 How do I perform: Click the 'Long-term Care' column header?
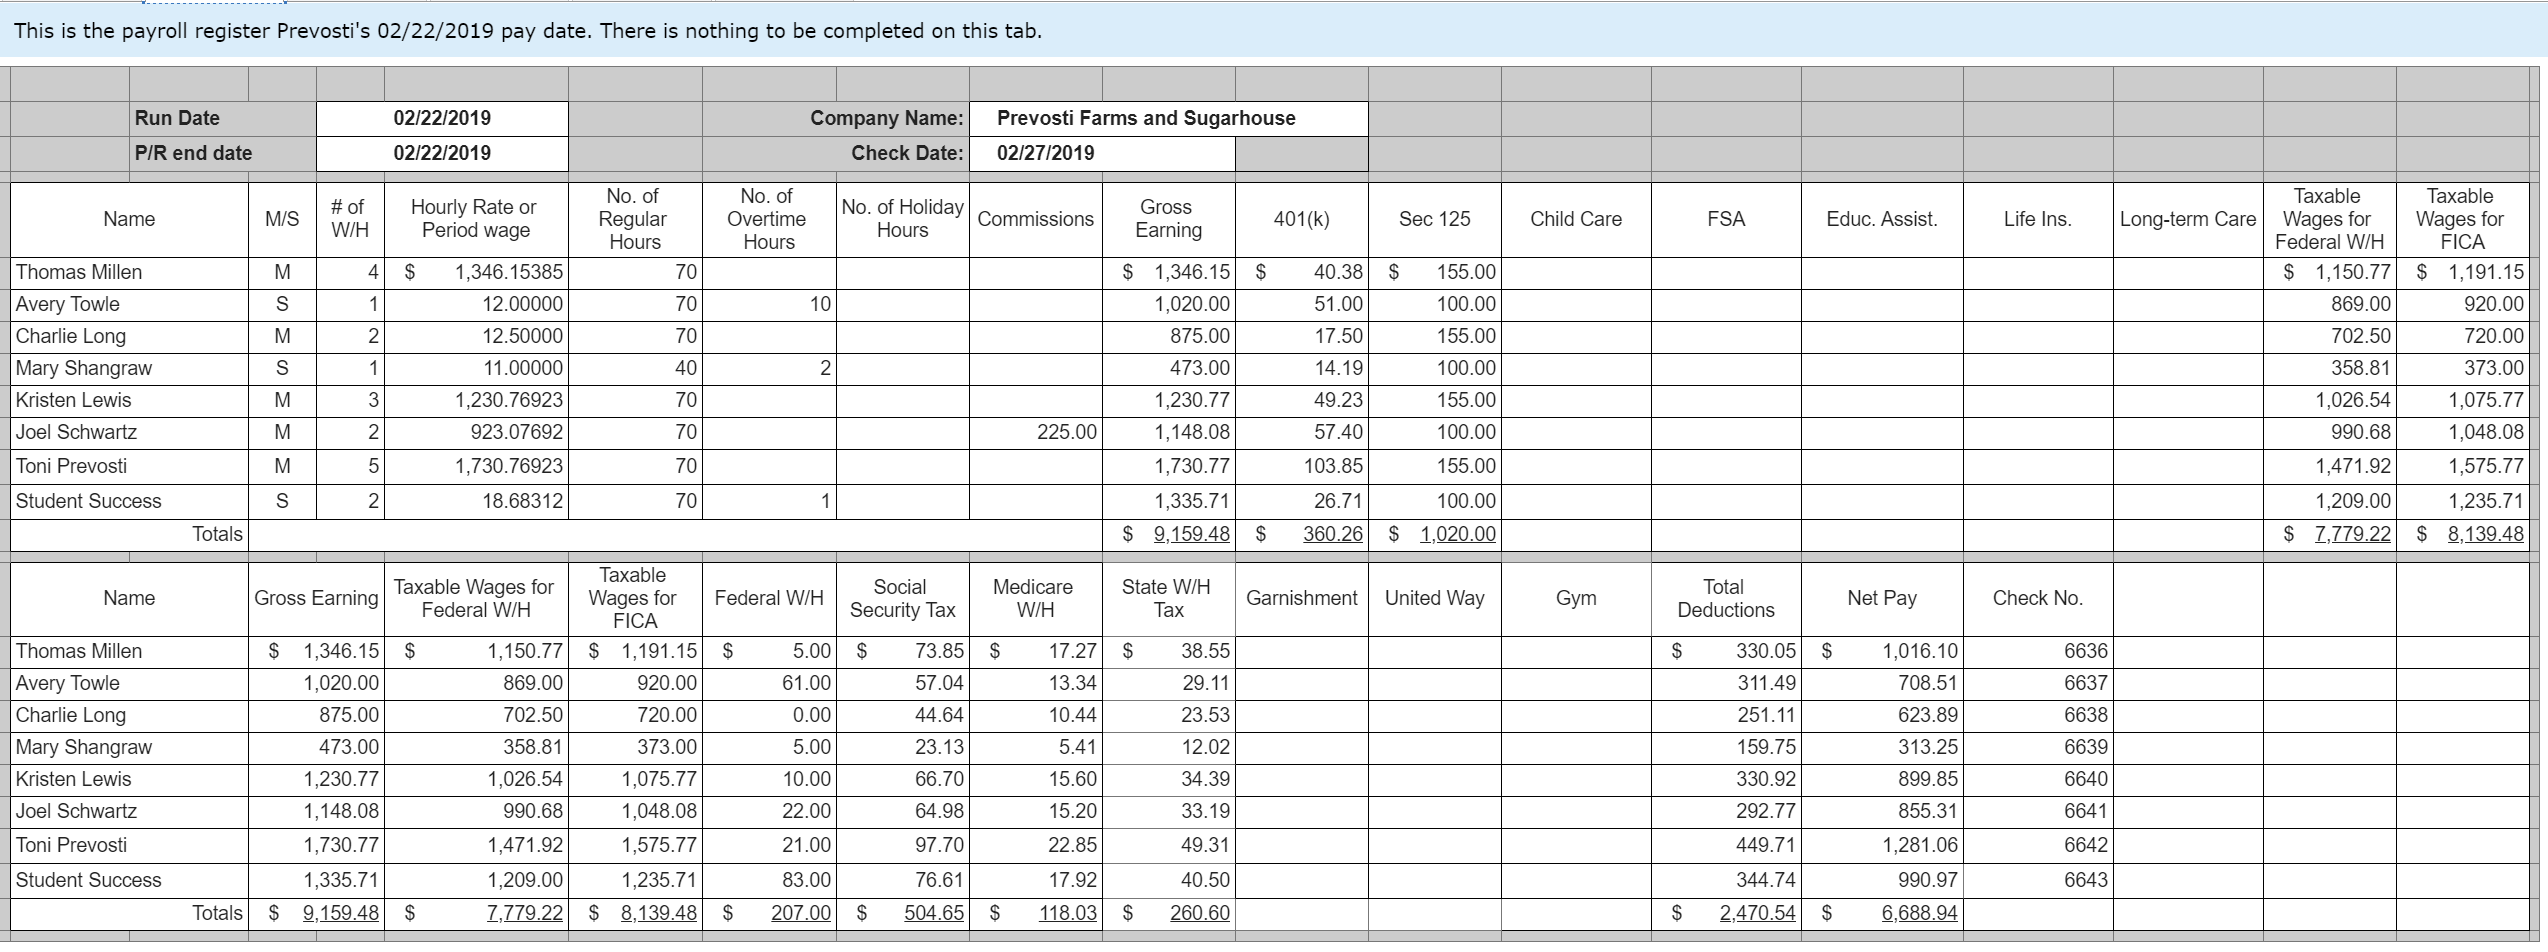click(2188, 219)
